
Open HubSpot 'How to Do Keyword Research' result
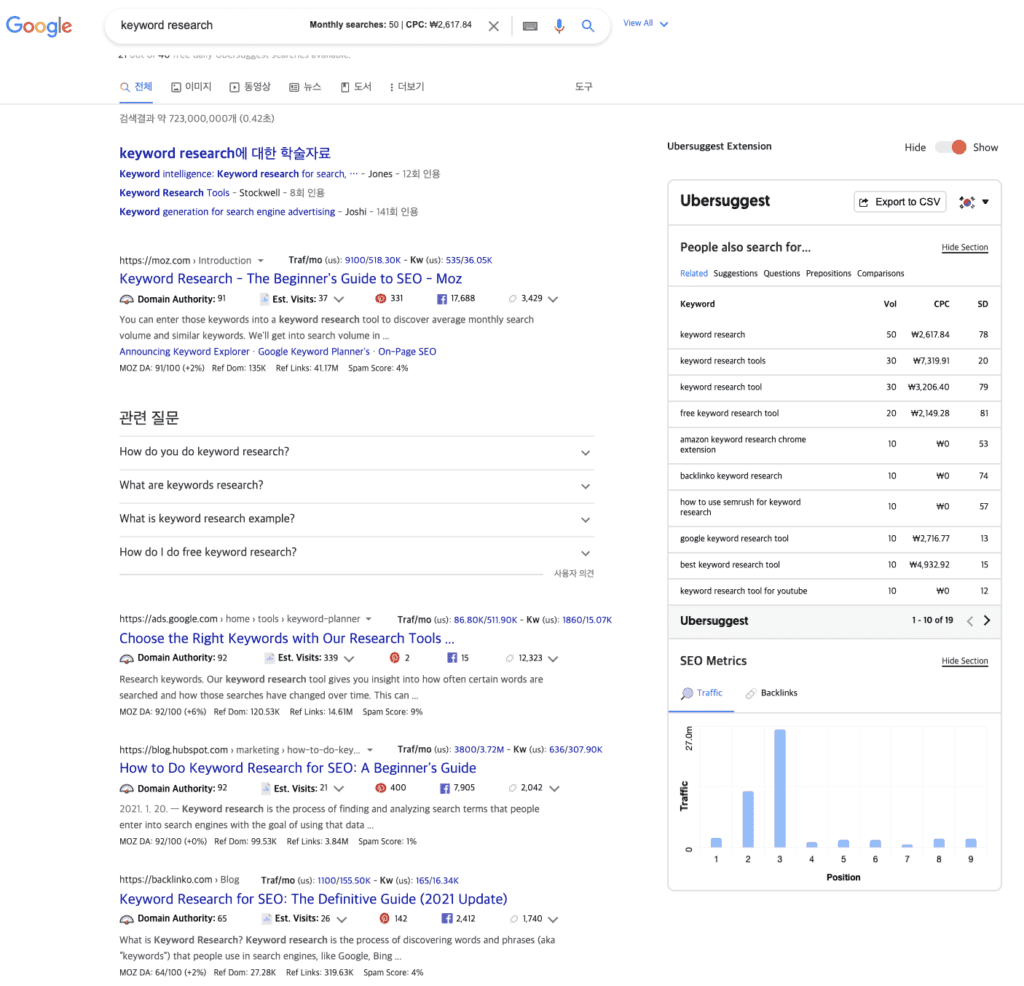[x=298, y=769]
